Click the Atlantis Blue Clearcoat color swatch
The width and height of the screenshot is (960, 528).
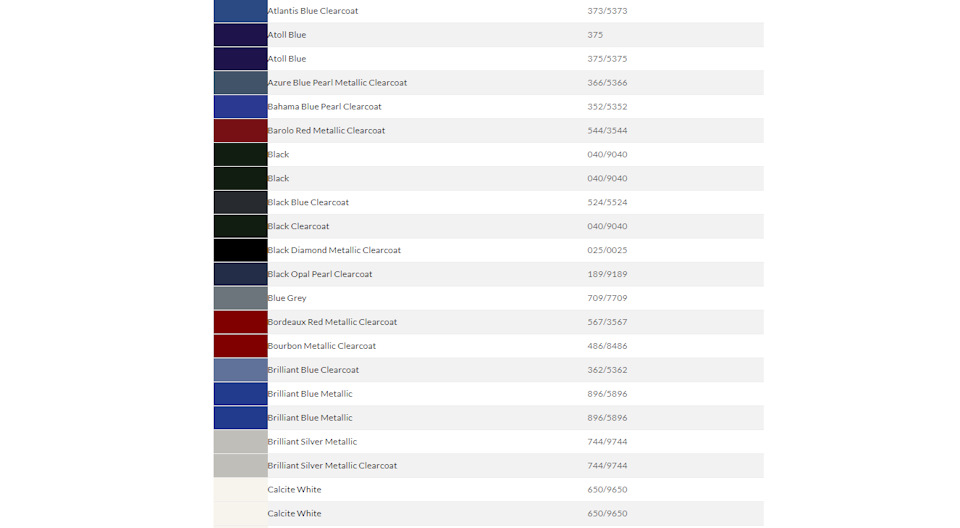coord(240,10)
